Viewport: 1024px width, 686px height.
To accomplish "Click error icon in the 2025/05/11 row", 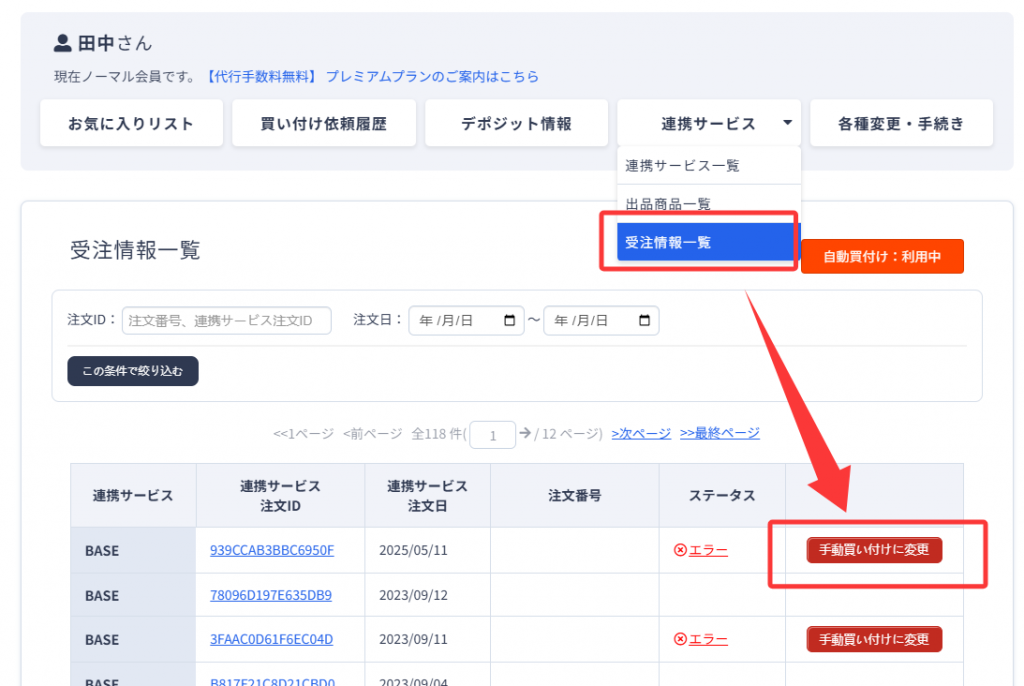I will pos(680,550).
